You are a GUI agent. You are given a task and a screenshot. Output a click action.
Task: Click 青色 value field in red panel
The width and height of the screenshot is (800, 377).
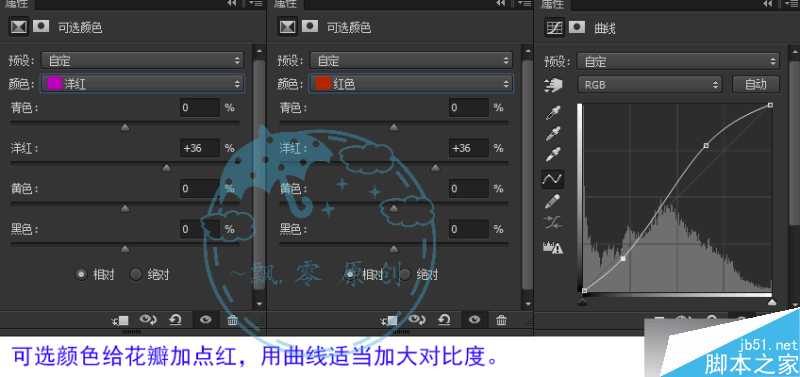coord(469,107)
